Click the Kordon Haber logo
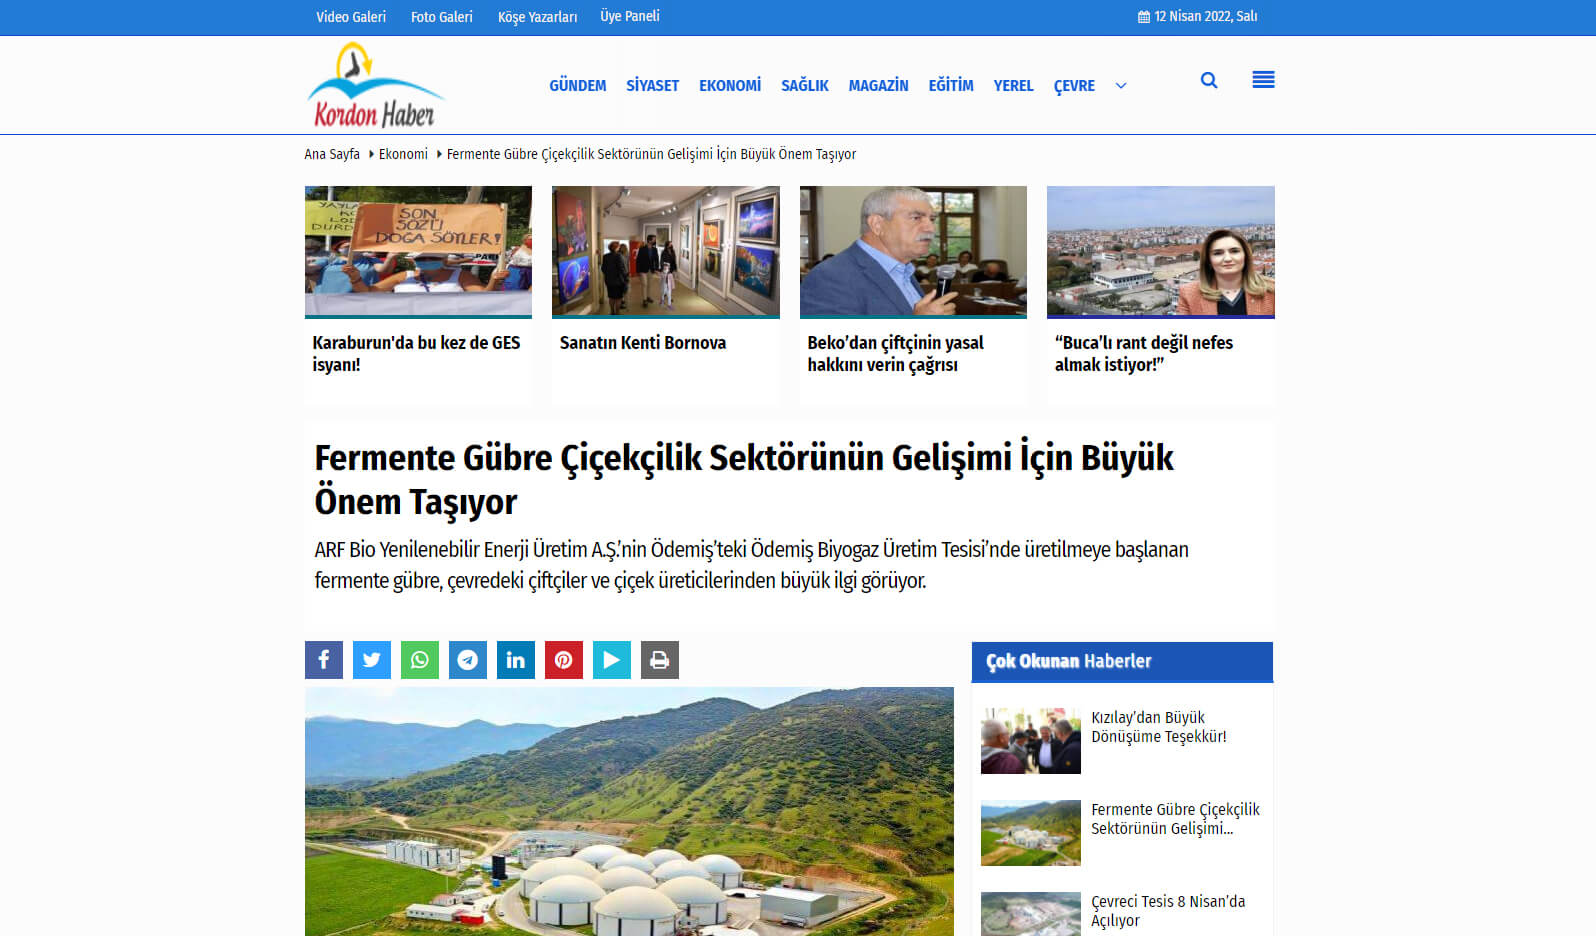This screenshot has width=1596, height=936. [x=376, y=85]
